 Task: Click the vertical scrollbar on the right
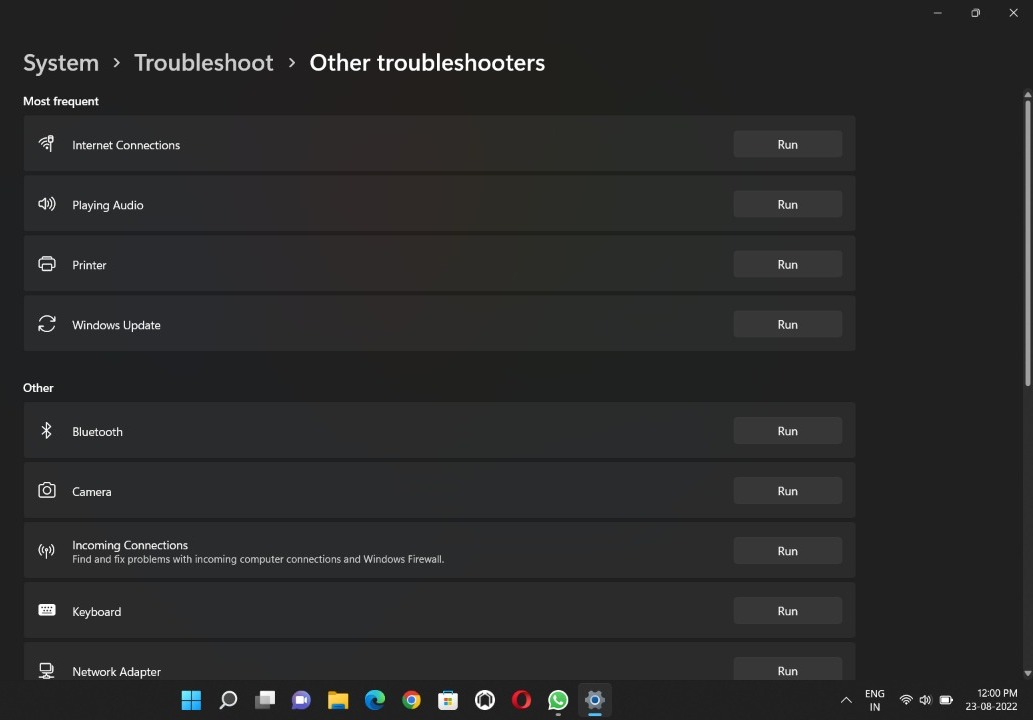(x=1027, y=240)
